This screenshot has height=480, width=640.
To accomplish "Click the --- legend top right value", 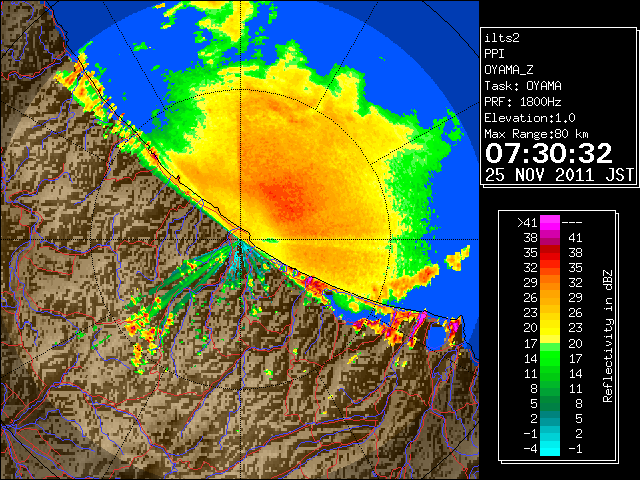I will pos(572,223).
